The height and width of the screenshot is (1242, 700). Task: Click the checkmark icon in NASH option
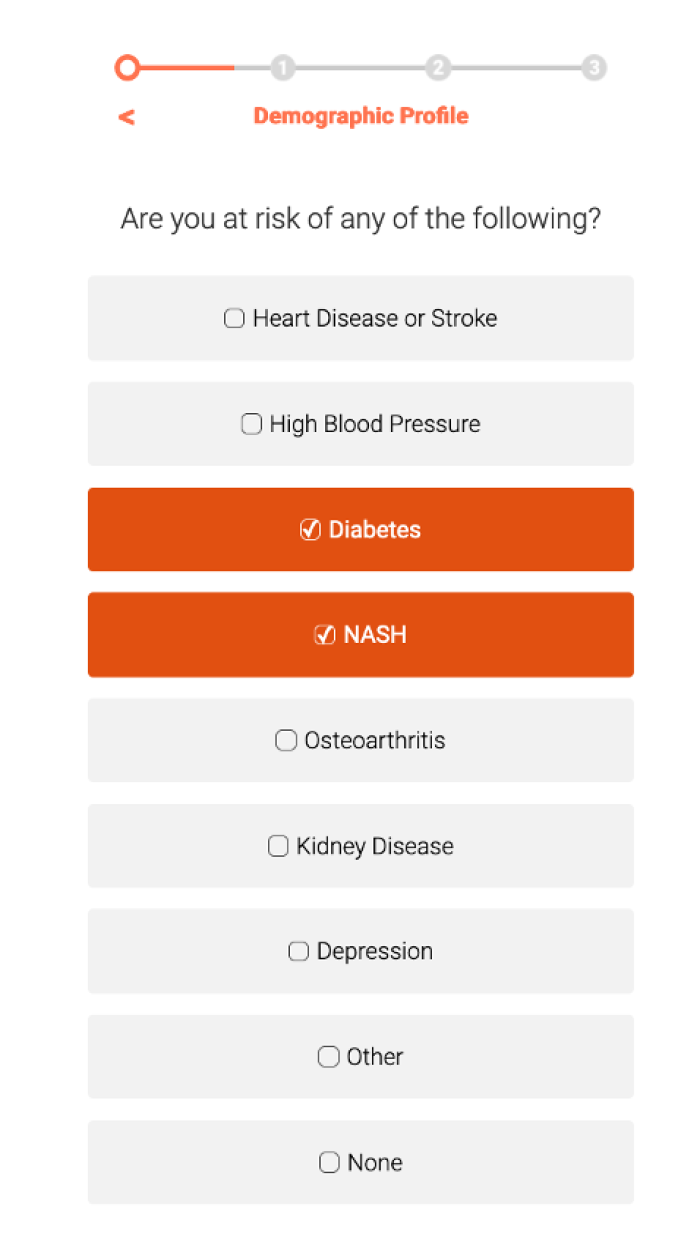click(324, 634)
